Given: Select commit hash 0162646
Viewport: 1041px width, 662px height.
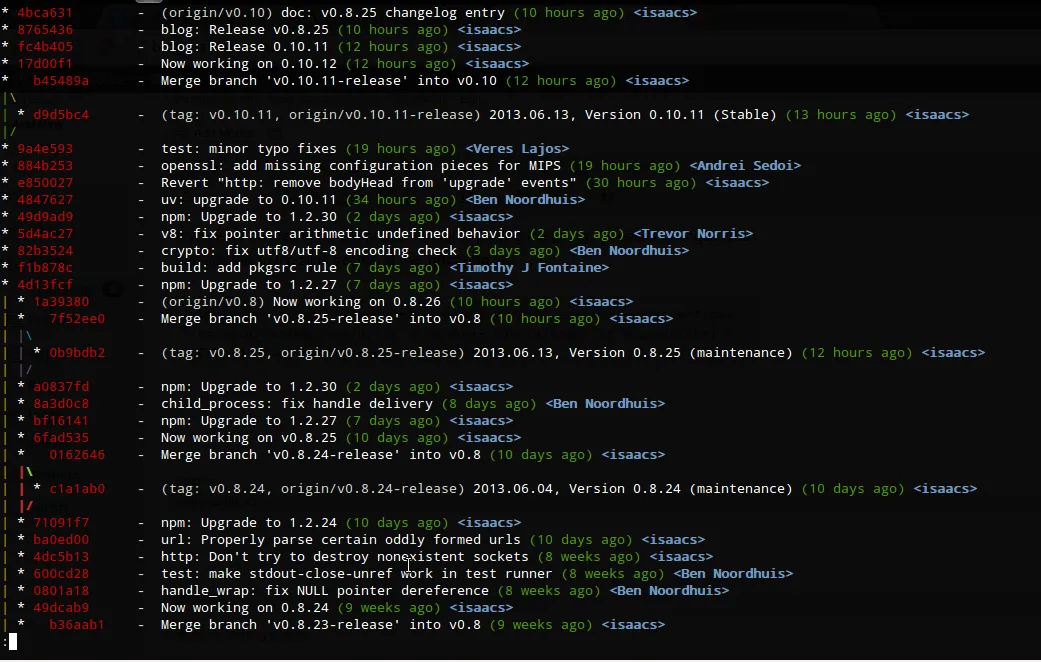Looking at the screenshot, I should coord(77,455).
